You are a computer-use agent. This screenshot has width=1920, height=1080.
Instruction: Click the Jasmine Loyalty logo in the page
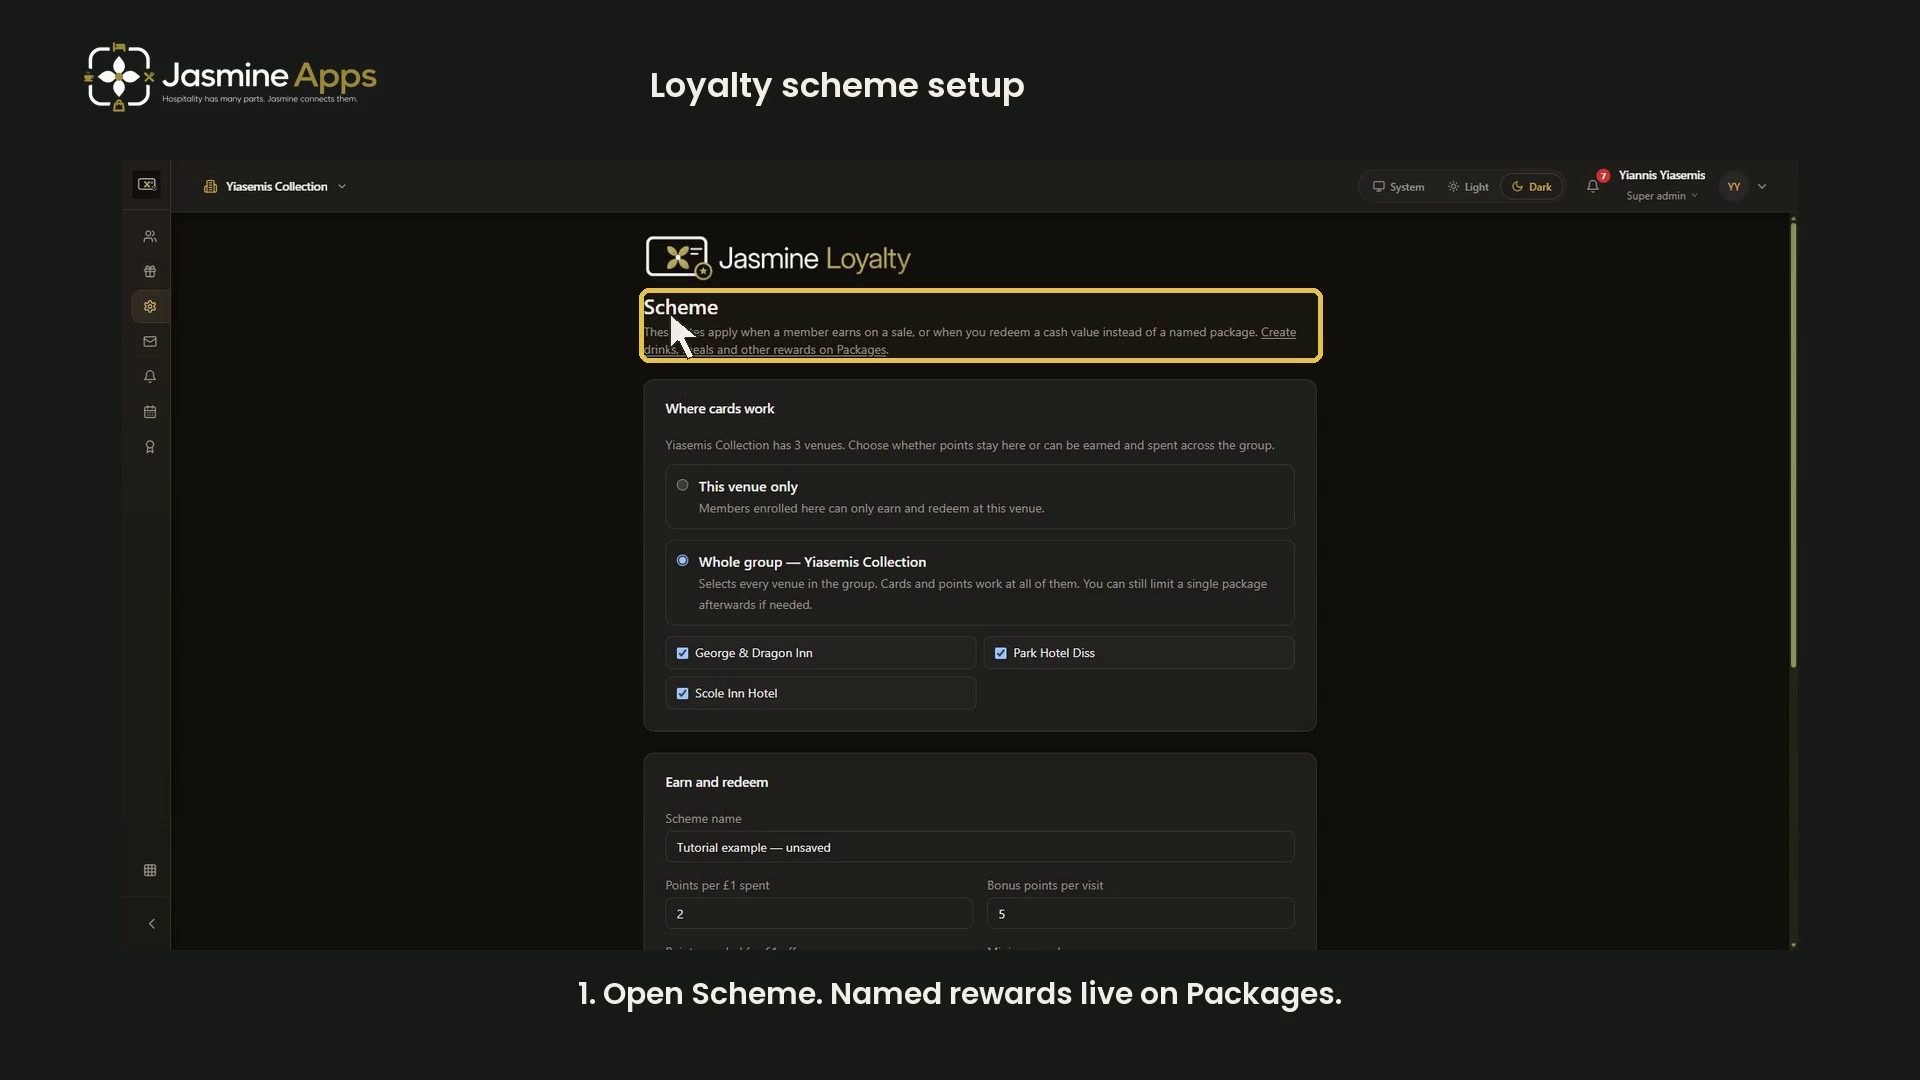[778, 258]
